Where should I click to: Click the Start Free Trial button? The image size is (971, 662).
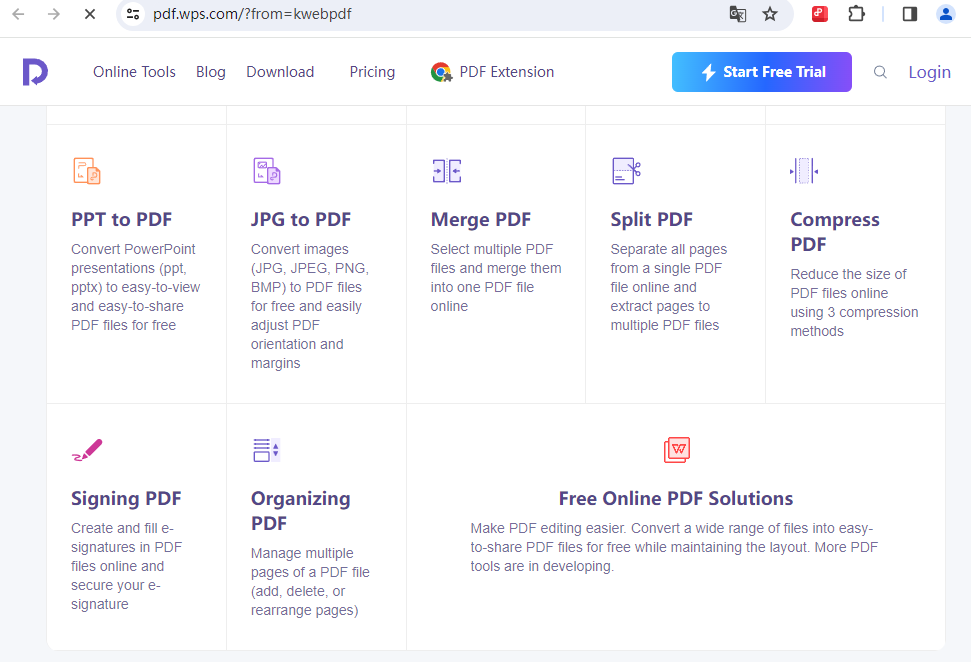[762, 72]
